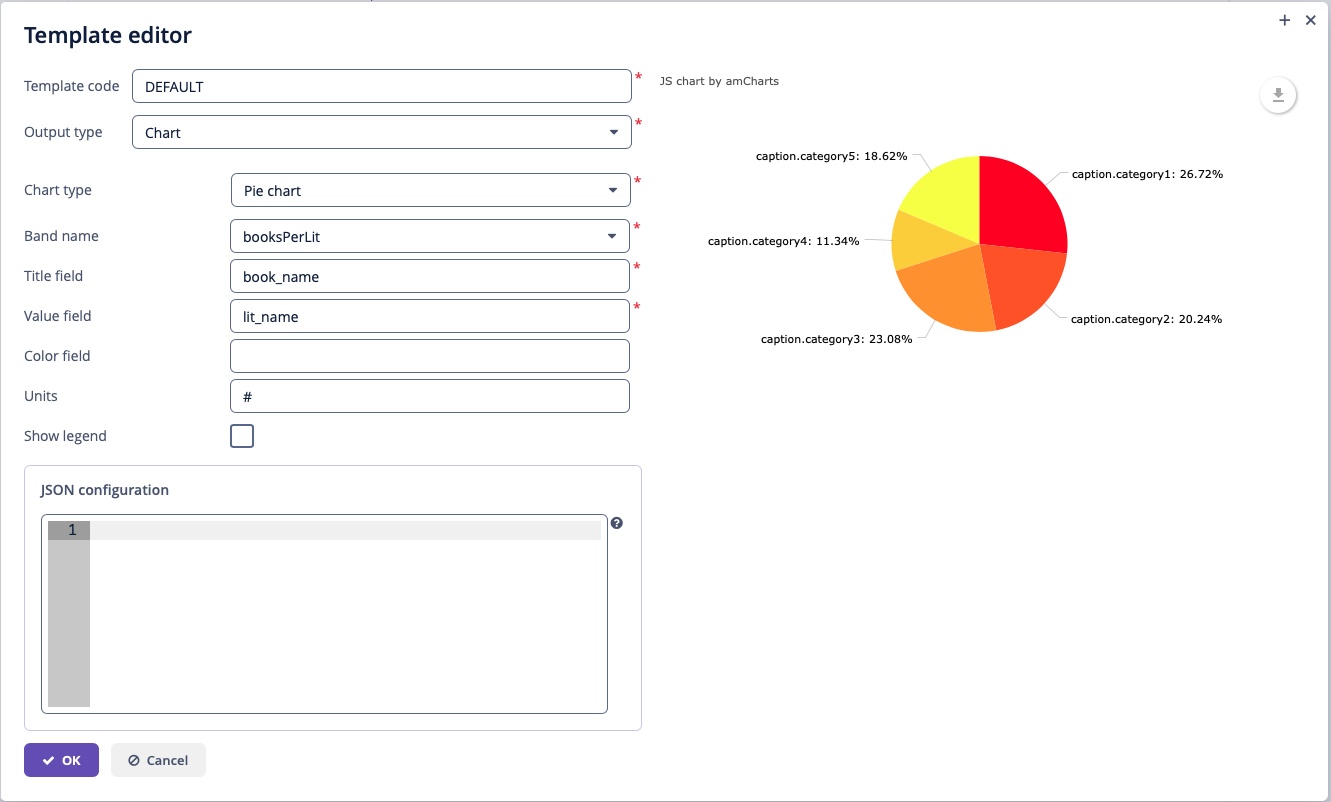Click the Value field input lit_name

coord(430,316)
